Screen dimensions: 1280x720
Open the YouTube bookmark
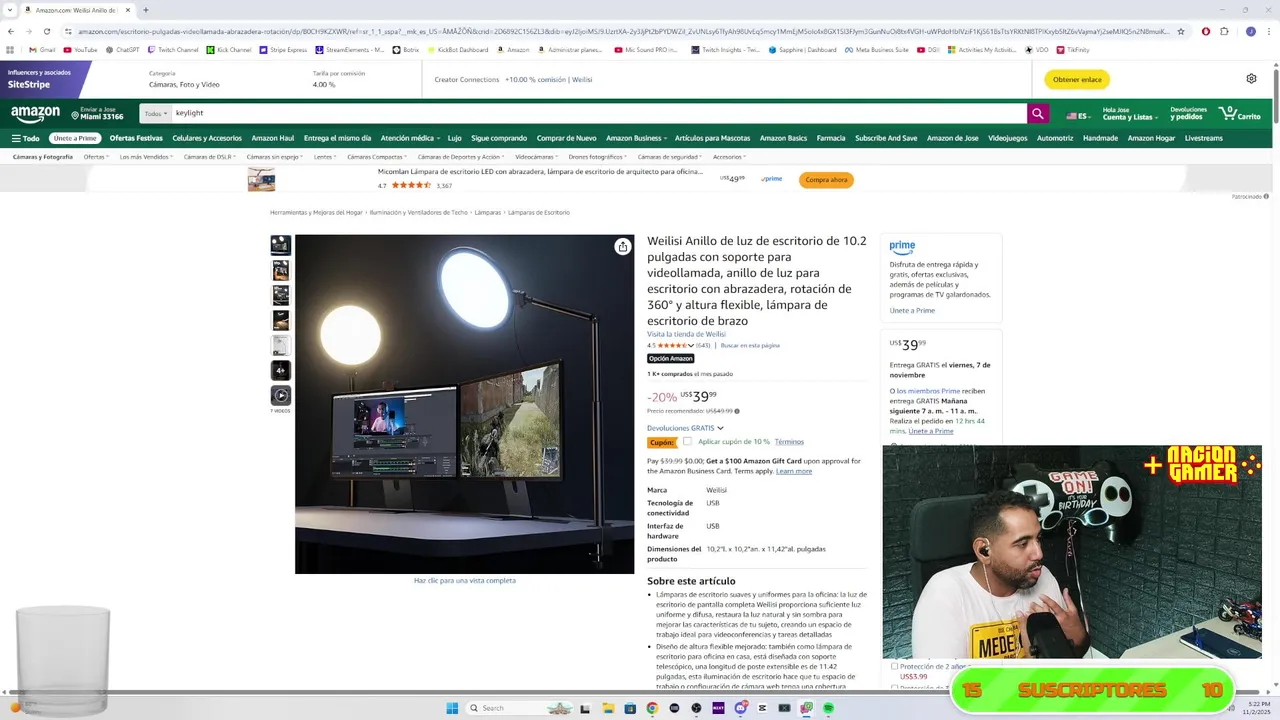[x=81, y=49]
